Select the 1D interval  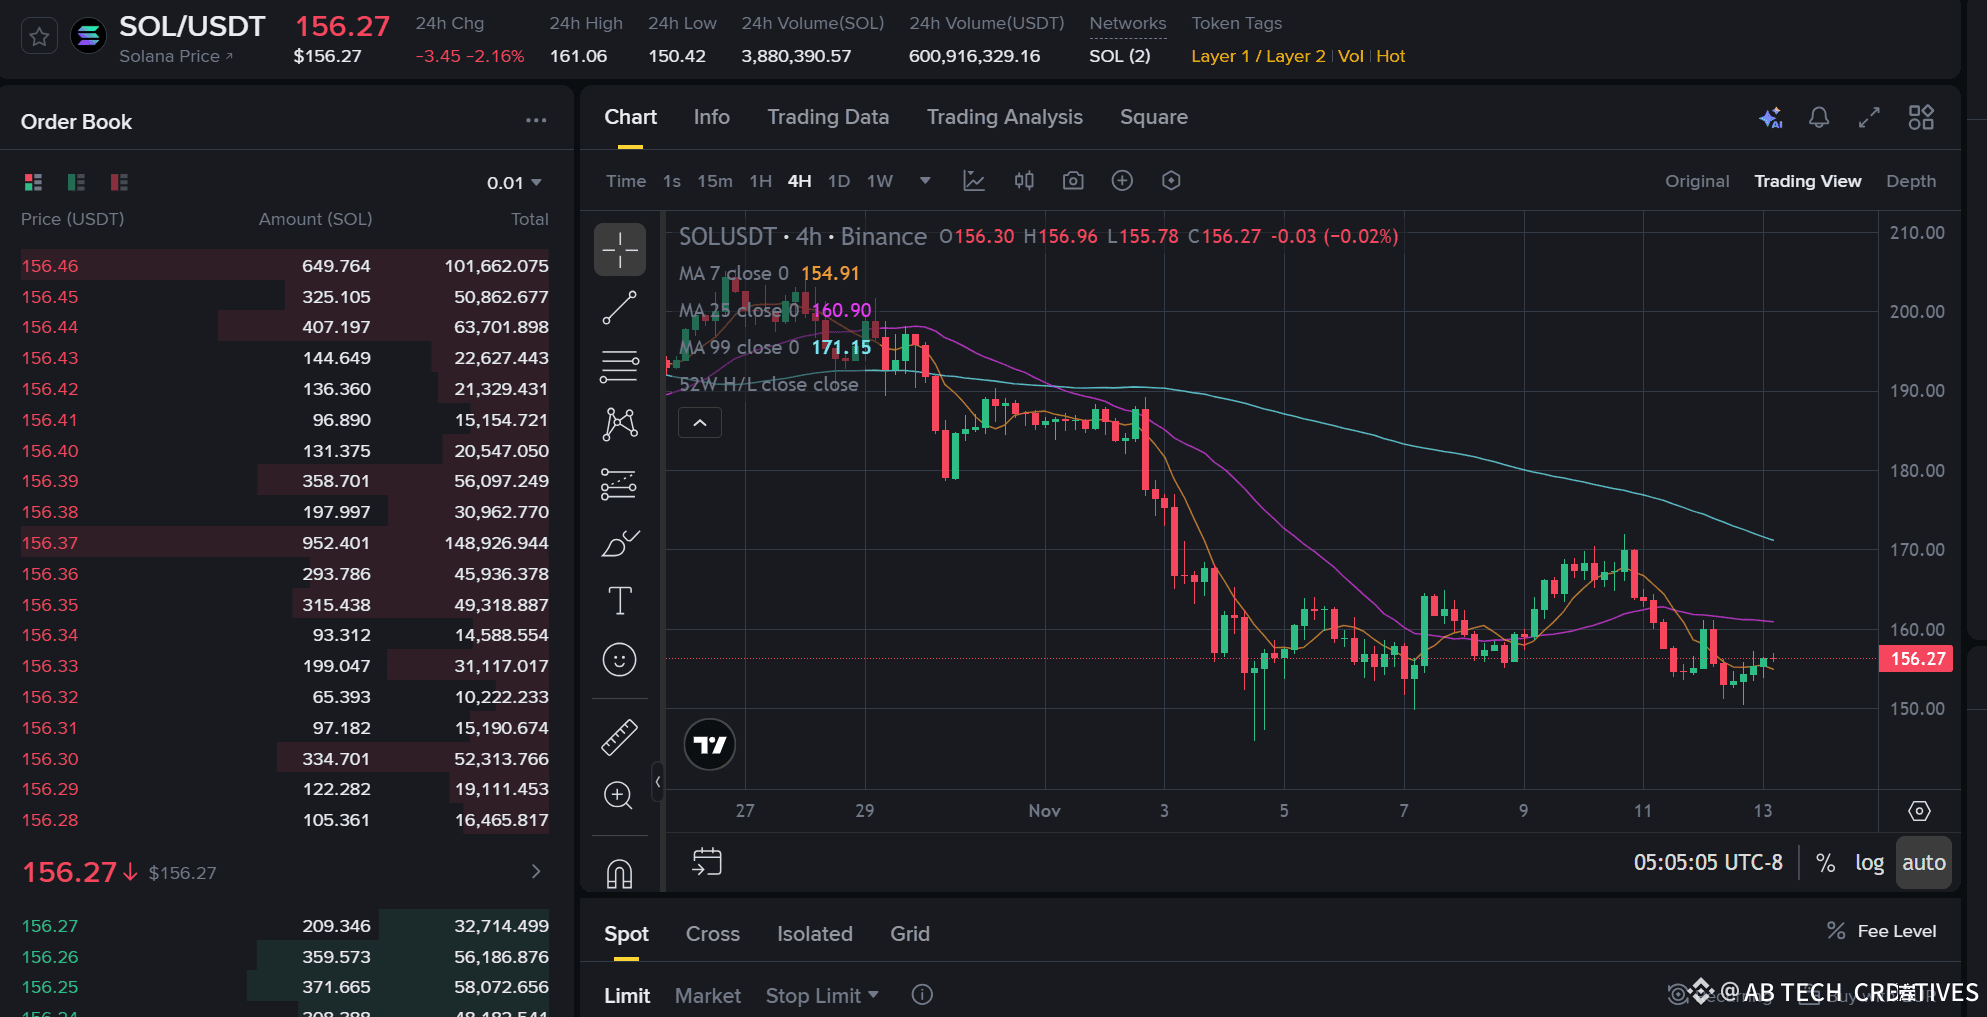tap(839, 181)
